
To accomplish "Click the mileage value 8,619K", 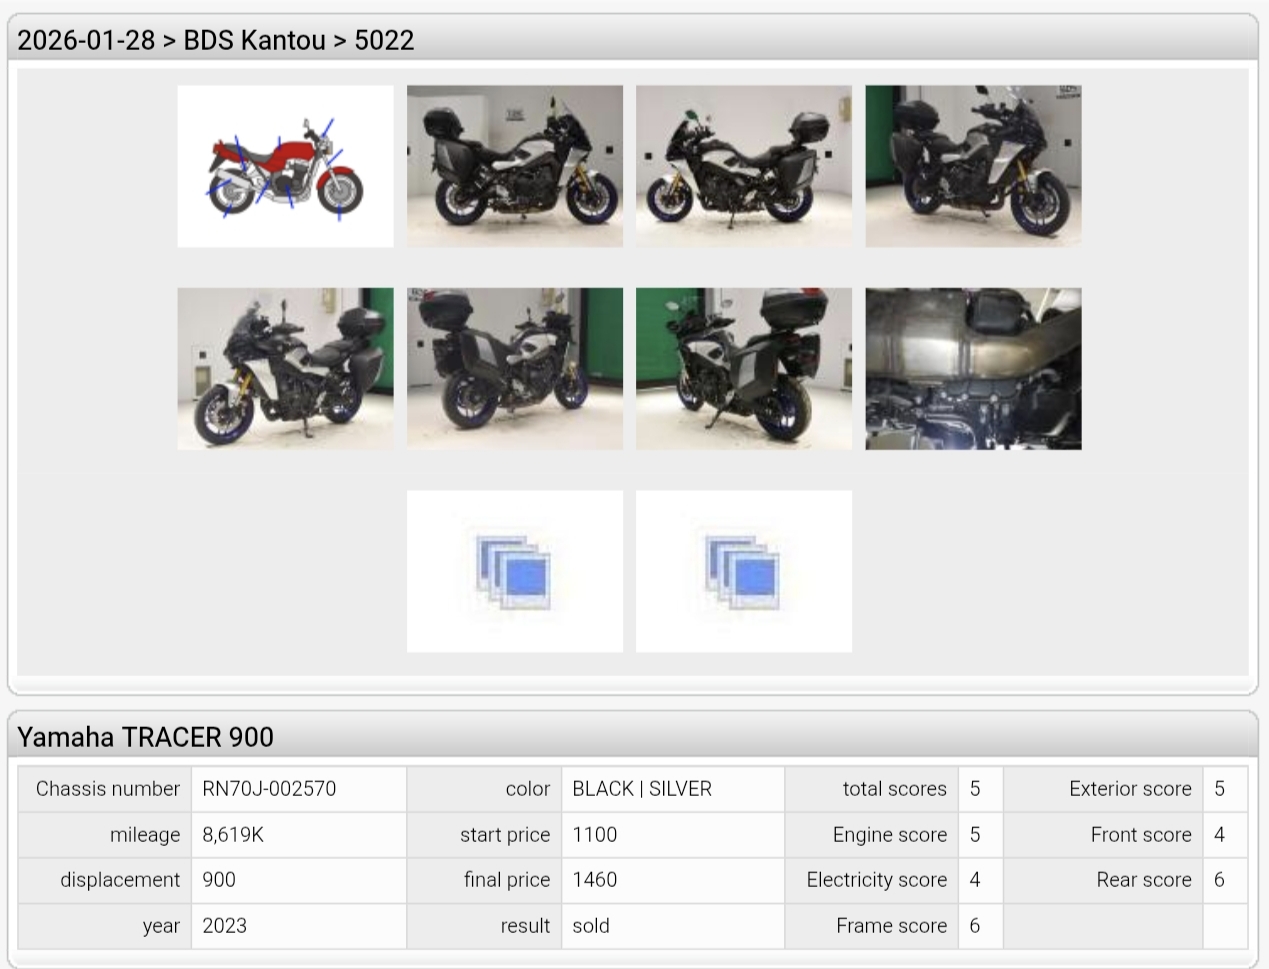I will pyautogui.click(x=233, y=835).
